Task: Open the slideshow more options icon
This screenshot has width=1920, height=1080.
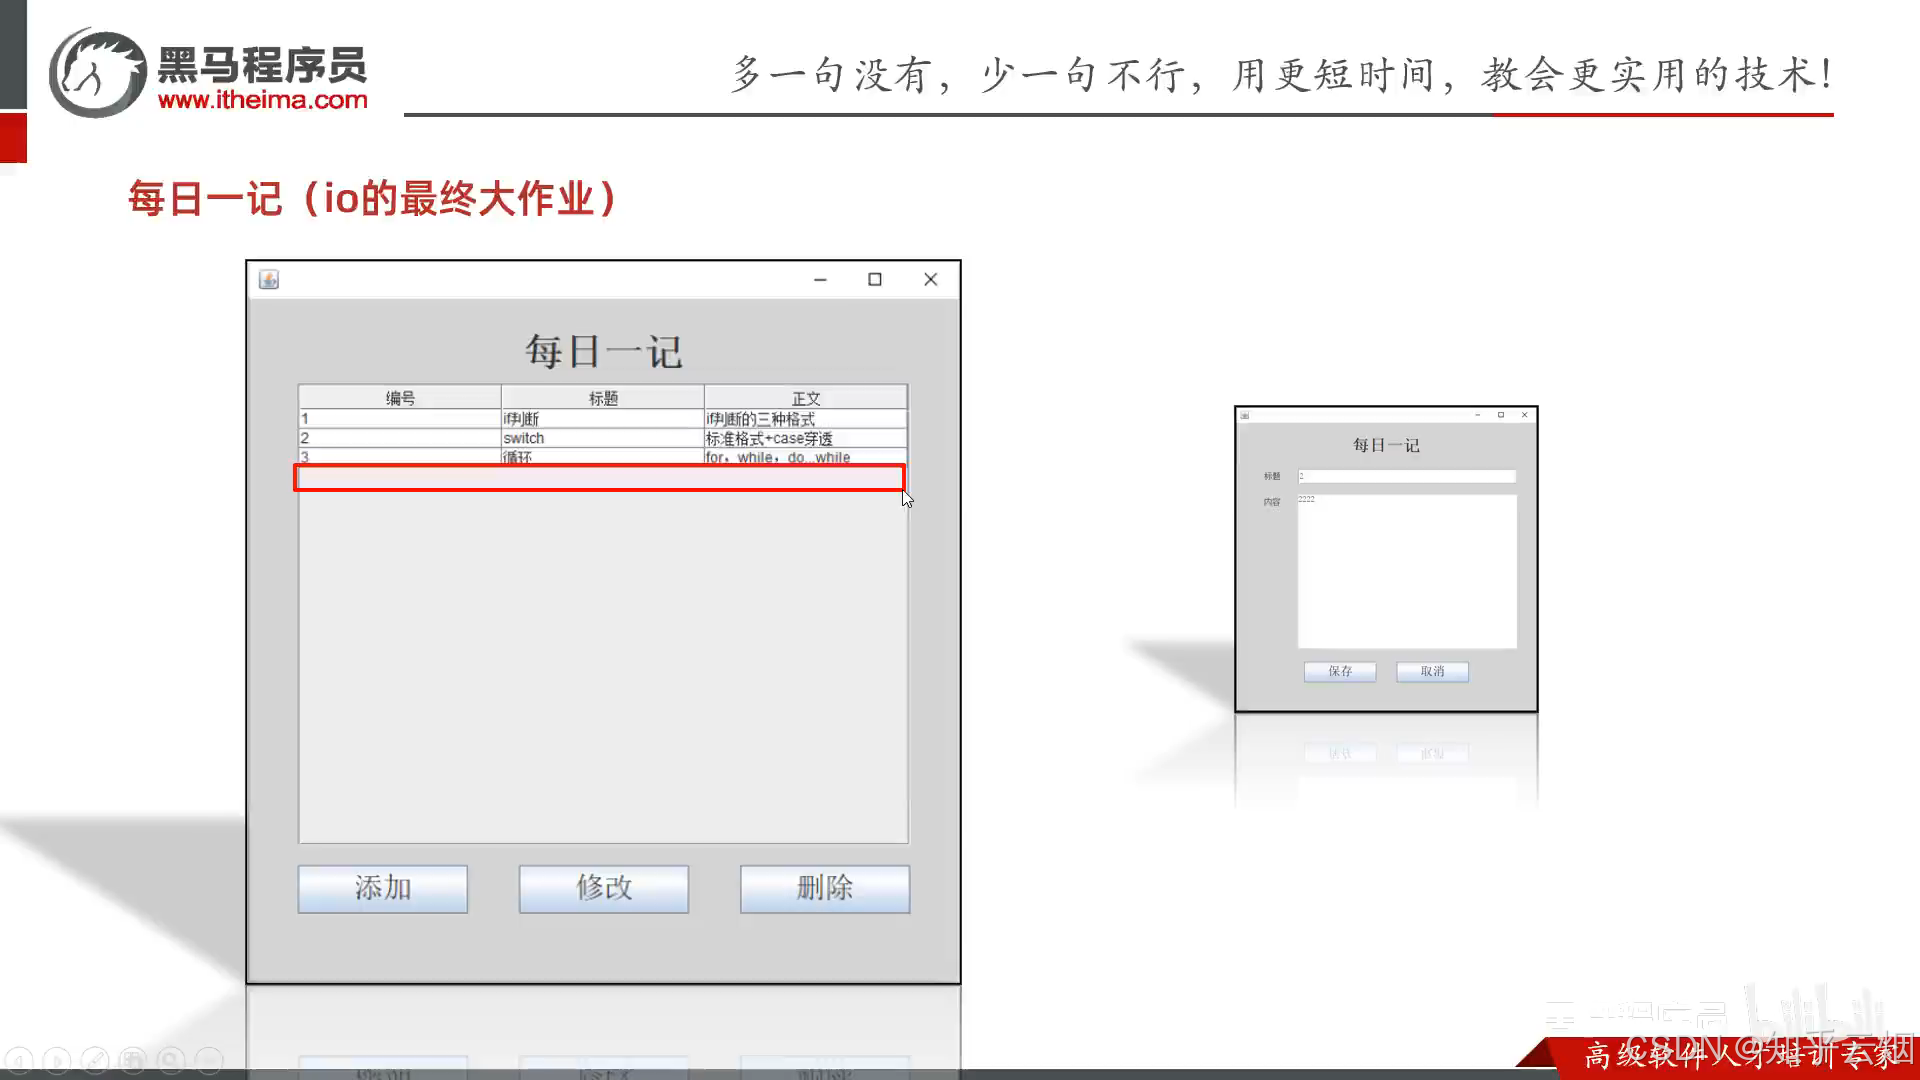Action: (x=209, y=1060)
